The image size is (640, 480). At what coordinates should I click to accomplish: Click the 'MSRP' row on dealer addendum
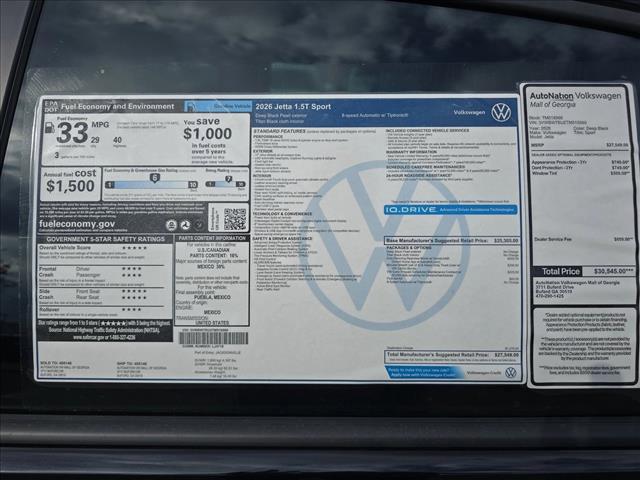click(579, 145)
